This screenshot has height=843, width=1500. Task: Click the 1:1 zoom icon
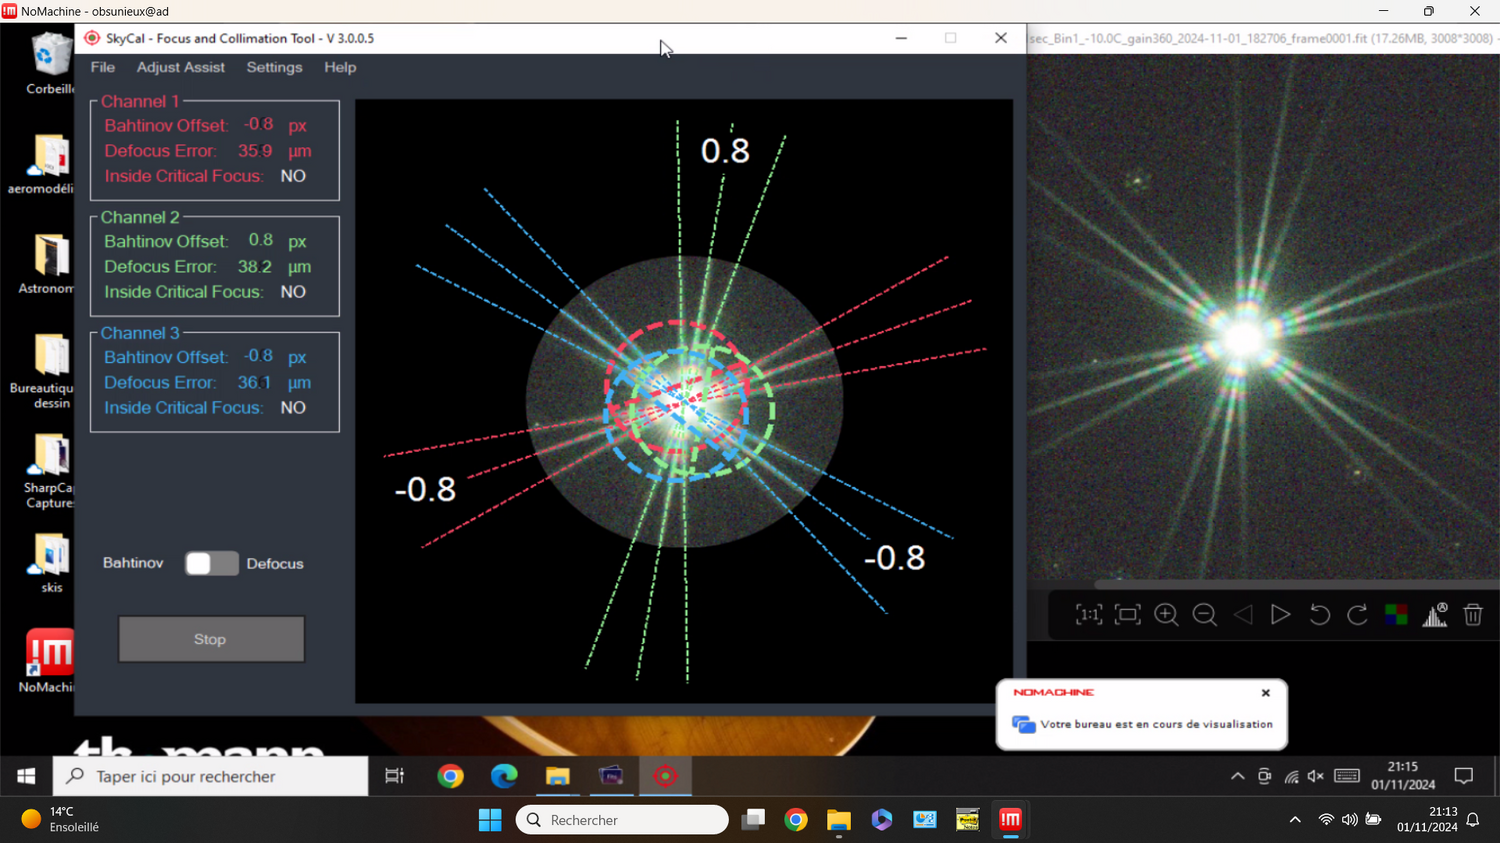[x=1089, y=615]
